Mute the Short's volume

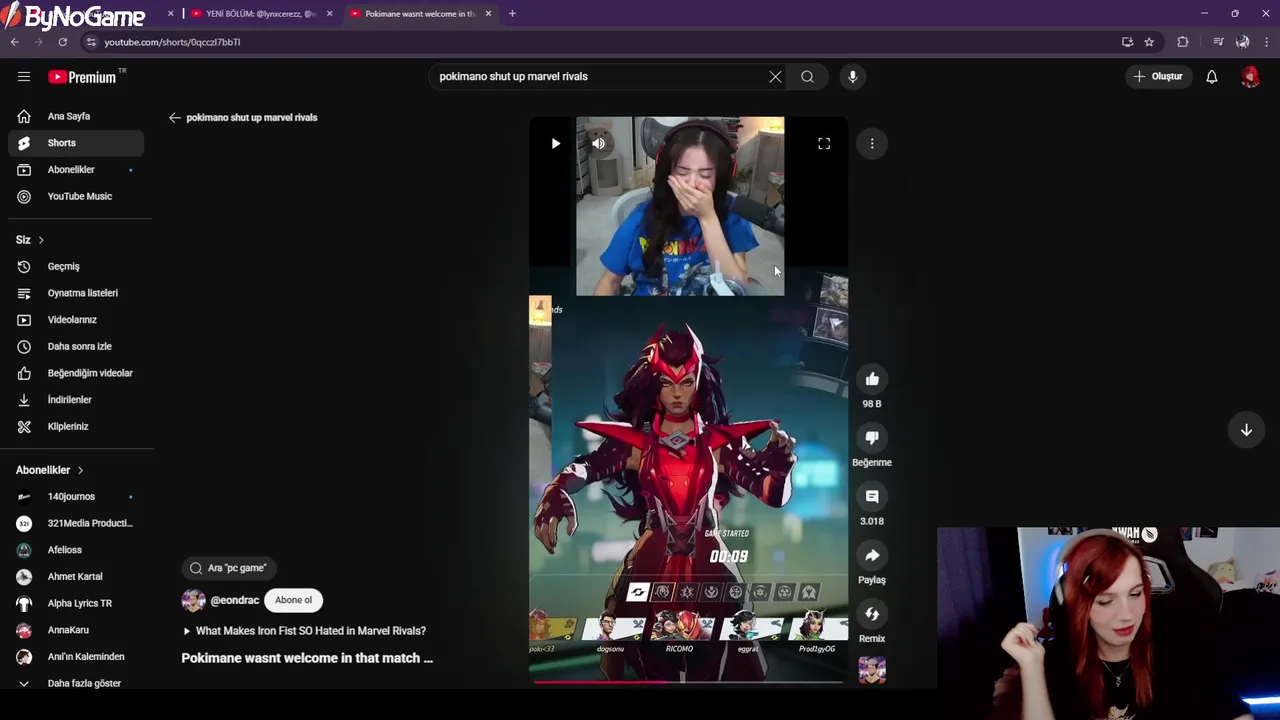click(x=598, y=143)
